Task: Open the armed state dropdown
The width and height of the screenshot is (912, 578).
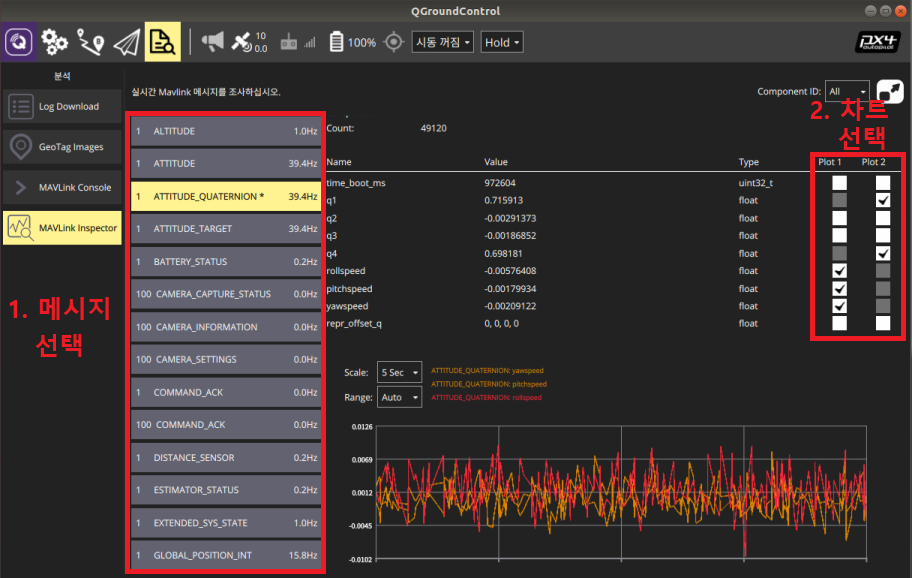Action: pyautogui.click(x=443, y=42)
